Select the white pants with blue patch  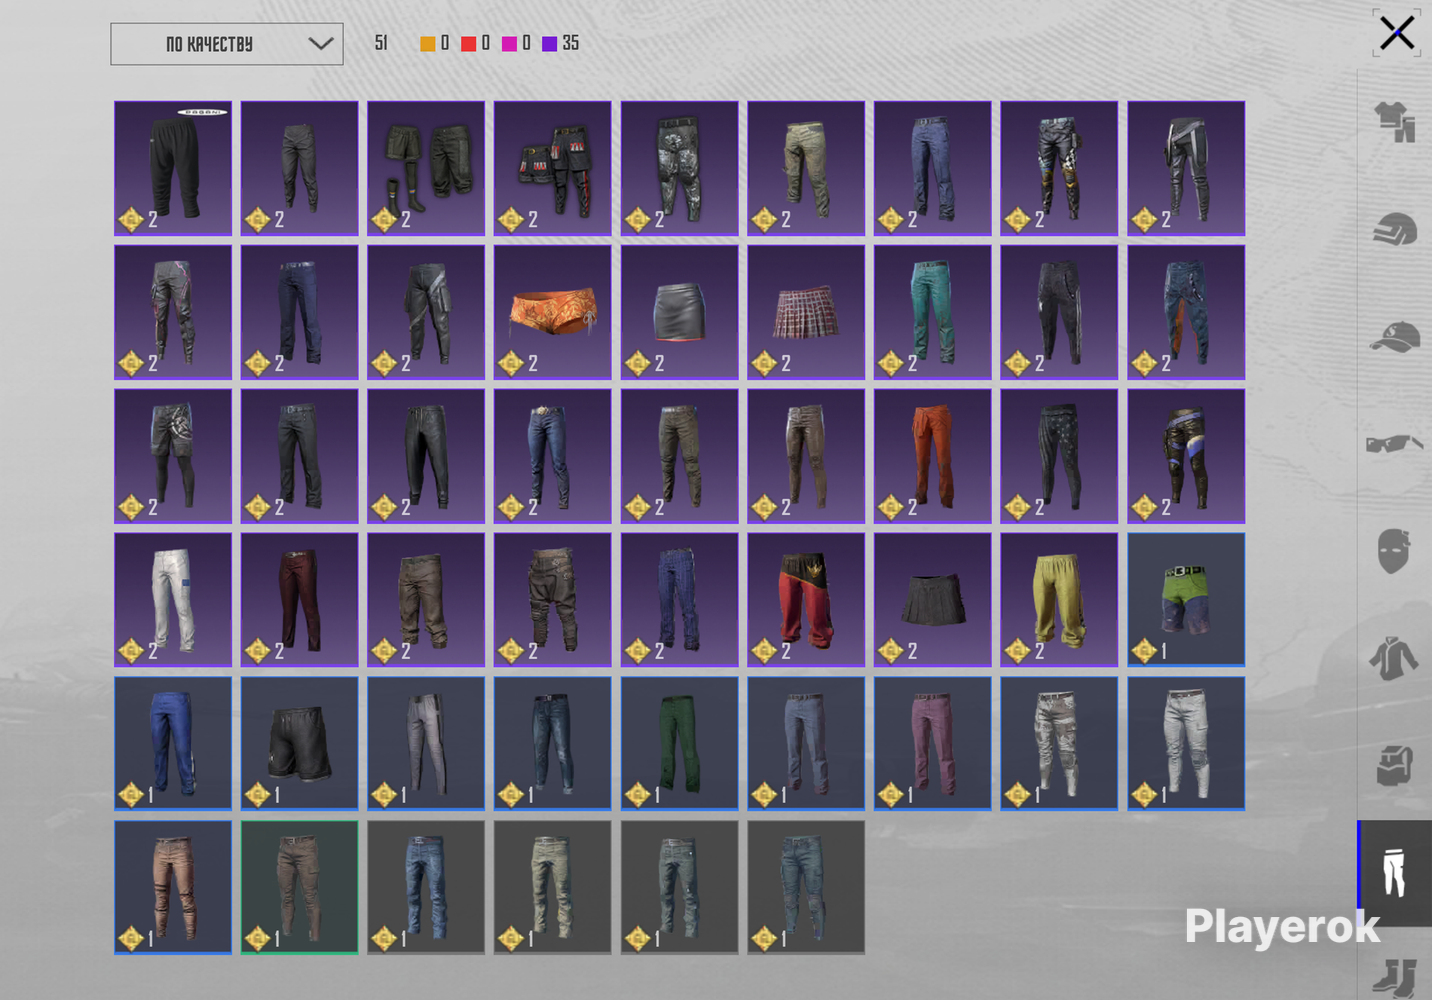click(172, 600)
